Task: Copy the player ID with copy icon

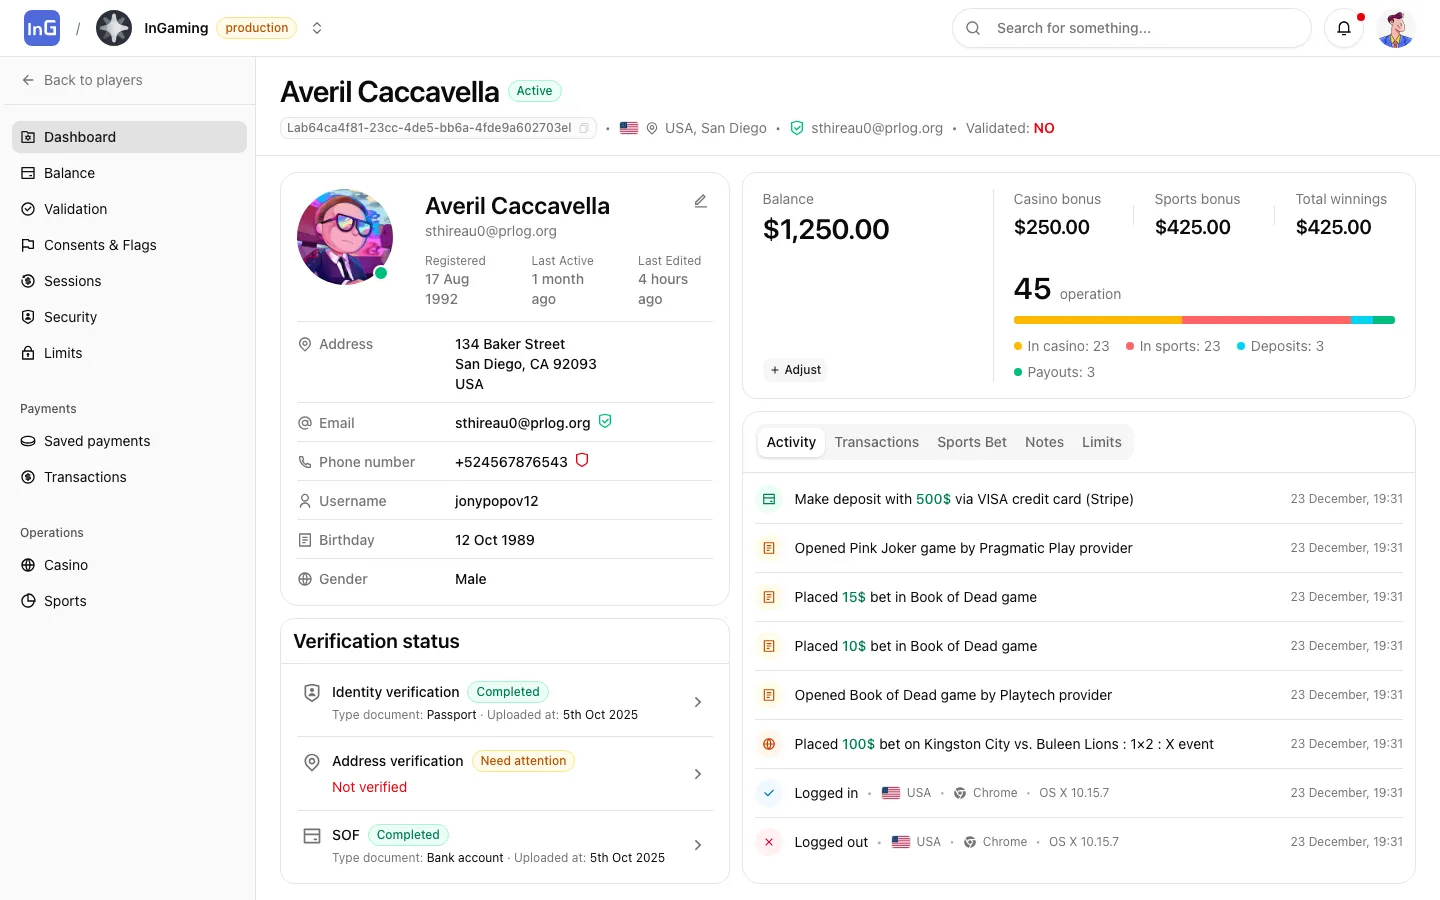Action: [584, 128]
